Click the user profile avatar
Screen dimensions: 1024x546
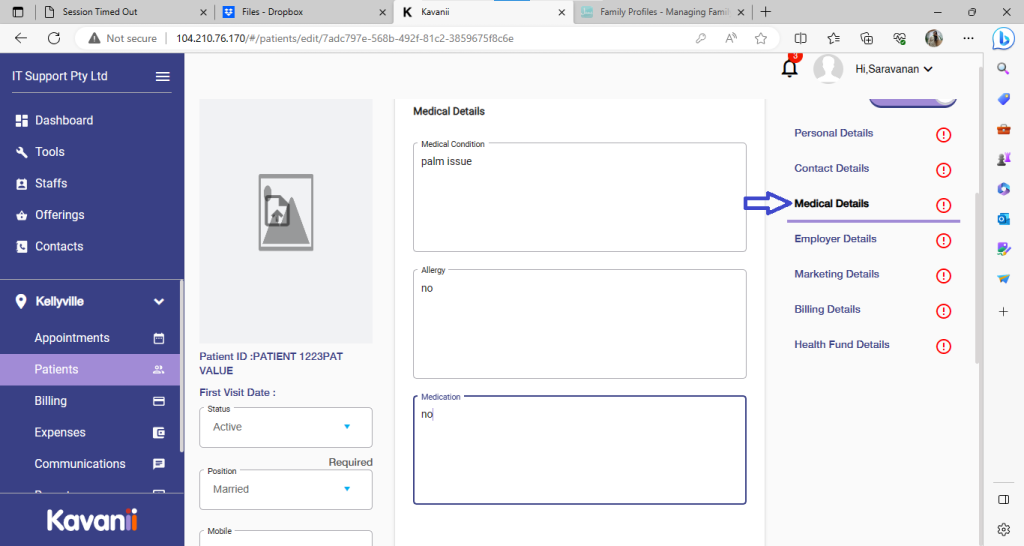pyautogui.click(x=828, y=69)
